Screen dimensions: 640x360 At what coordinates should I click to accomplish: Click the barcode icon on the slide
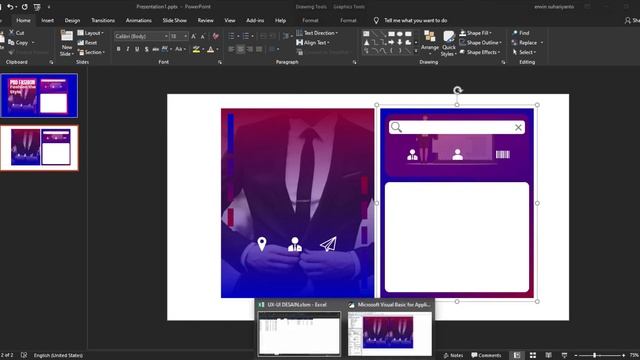(x=503, y=154)
